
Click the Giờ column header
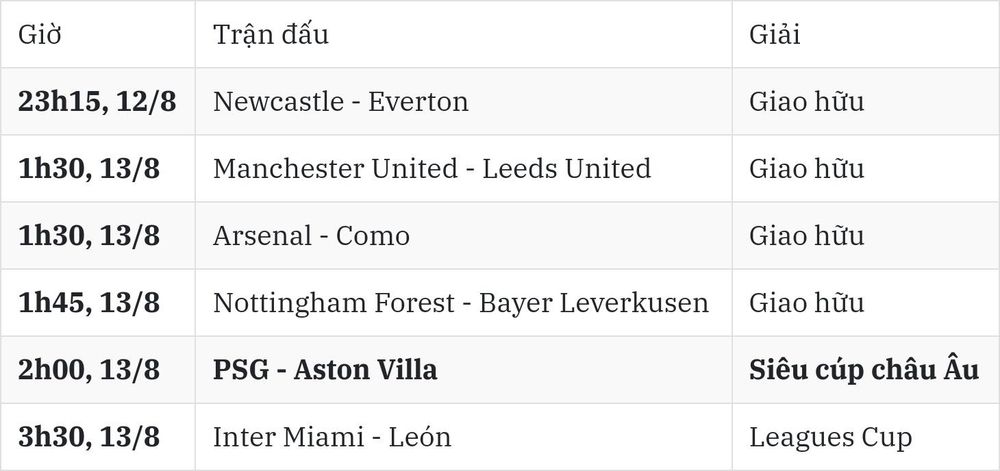click(40, 34)
